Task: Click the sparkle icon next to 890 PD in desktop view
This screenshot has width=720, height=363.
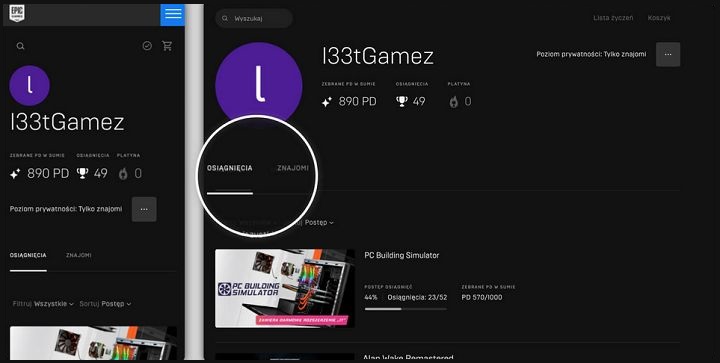Action: coord(326,102)
